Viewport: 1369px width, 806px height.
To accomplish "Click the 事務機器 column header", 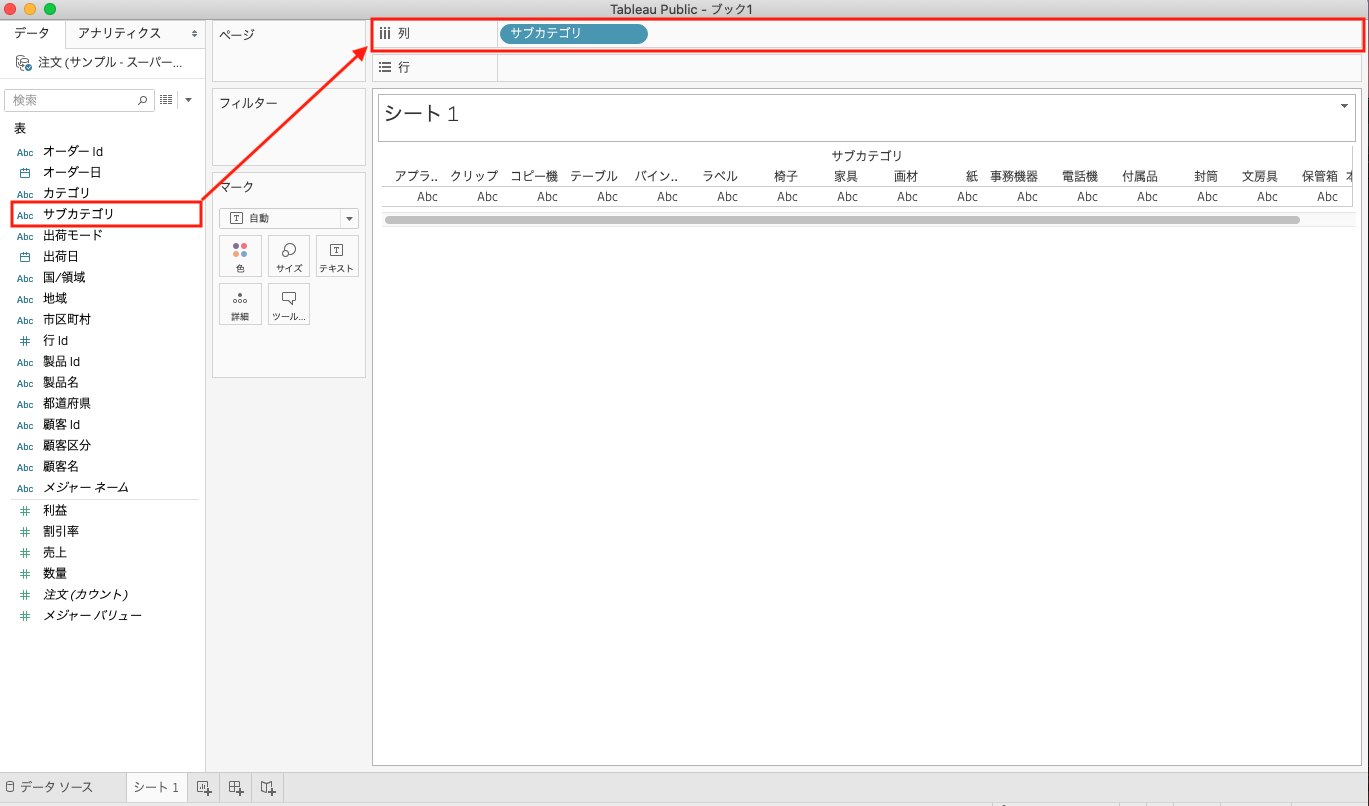I will click(1014, 176).
